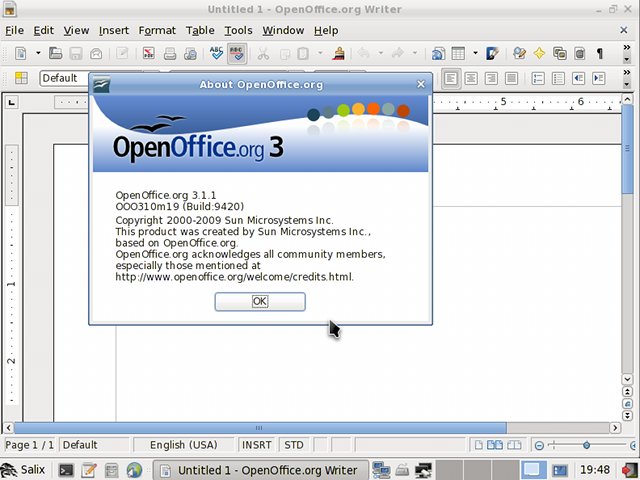Click the Insert Table icon
Image resolution: width=640 pixels, height=480 pixels.
point(458,53)
